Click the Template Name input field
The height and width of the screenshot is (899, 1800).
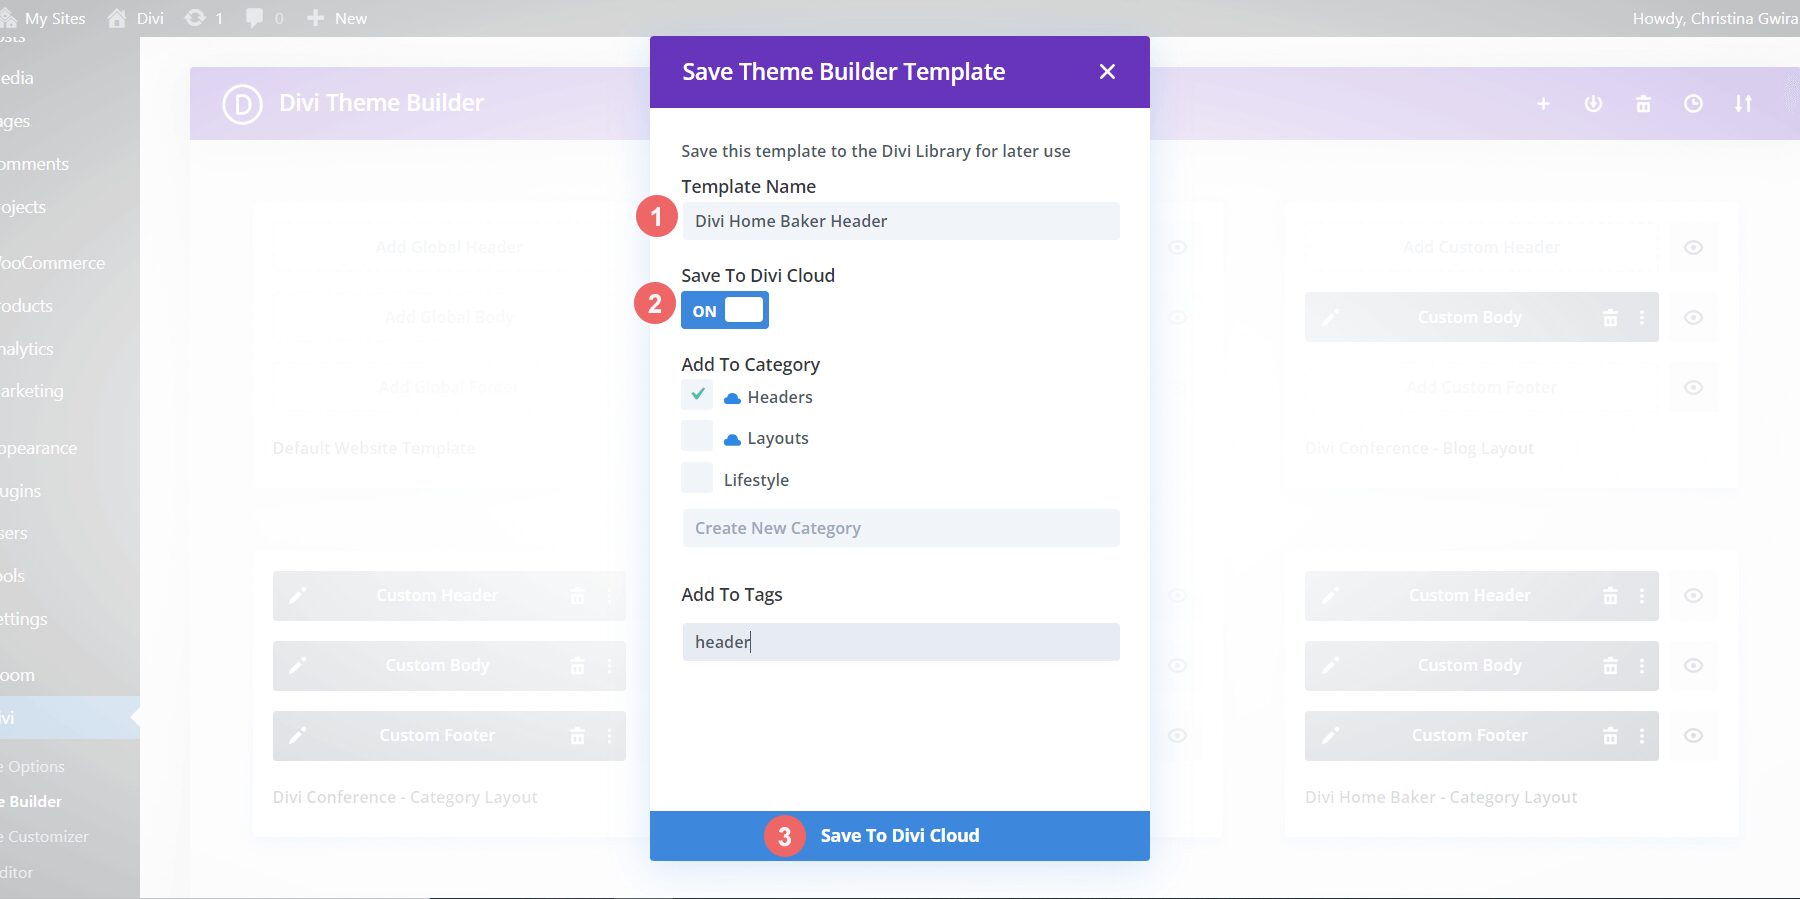(x=900, y=221)
